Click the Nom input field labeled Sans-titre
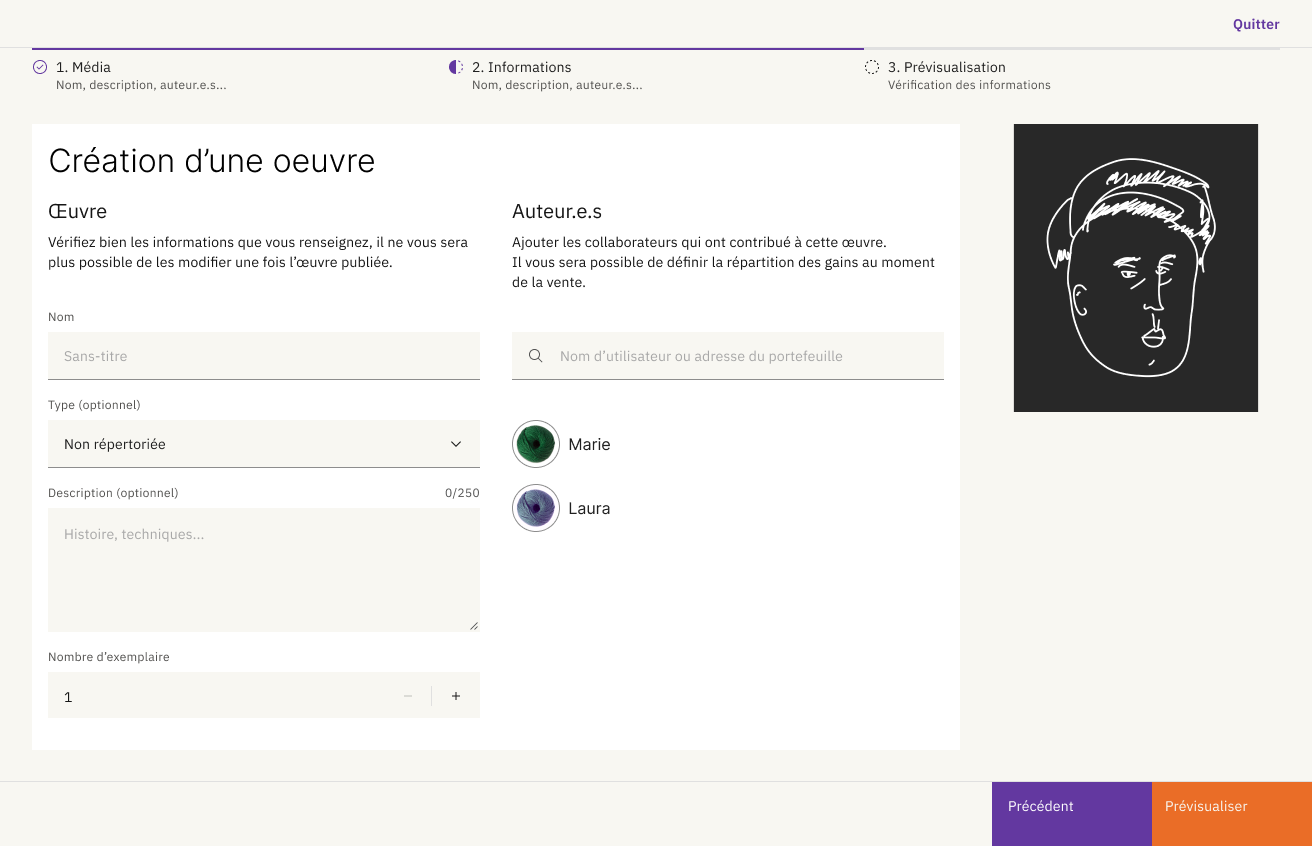The width and height of the screenshot is (1312, 846). pyautogui.click(x=263, y=355)
